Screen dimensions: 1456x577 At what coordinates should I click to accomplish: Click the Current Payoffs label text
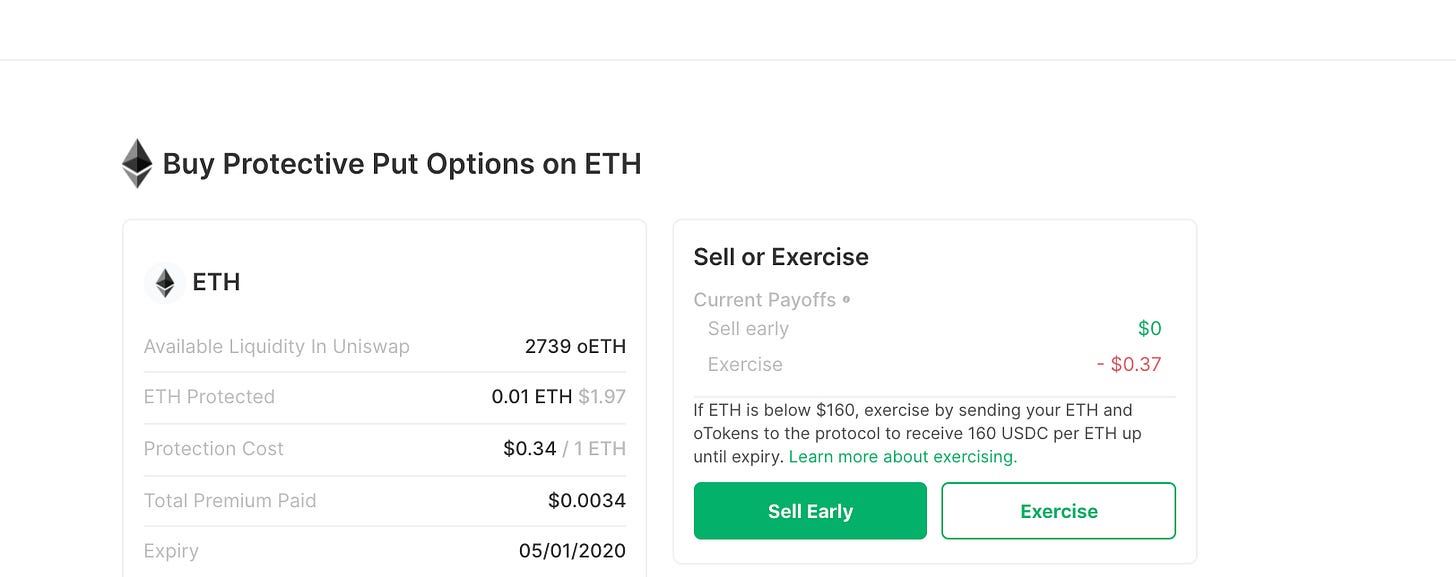[x=765, y=300]
